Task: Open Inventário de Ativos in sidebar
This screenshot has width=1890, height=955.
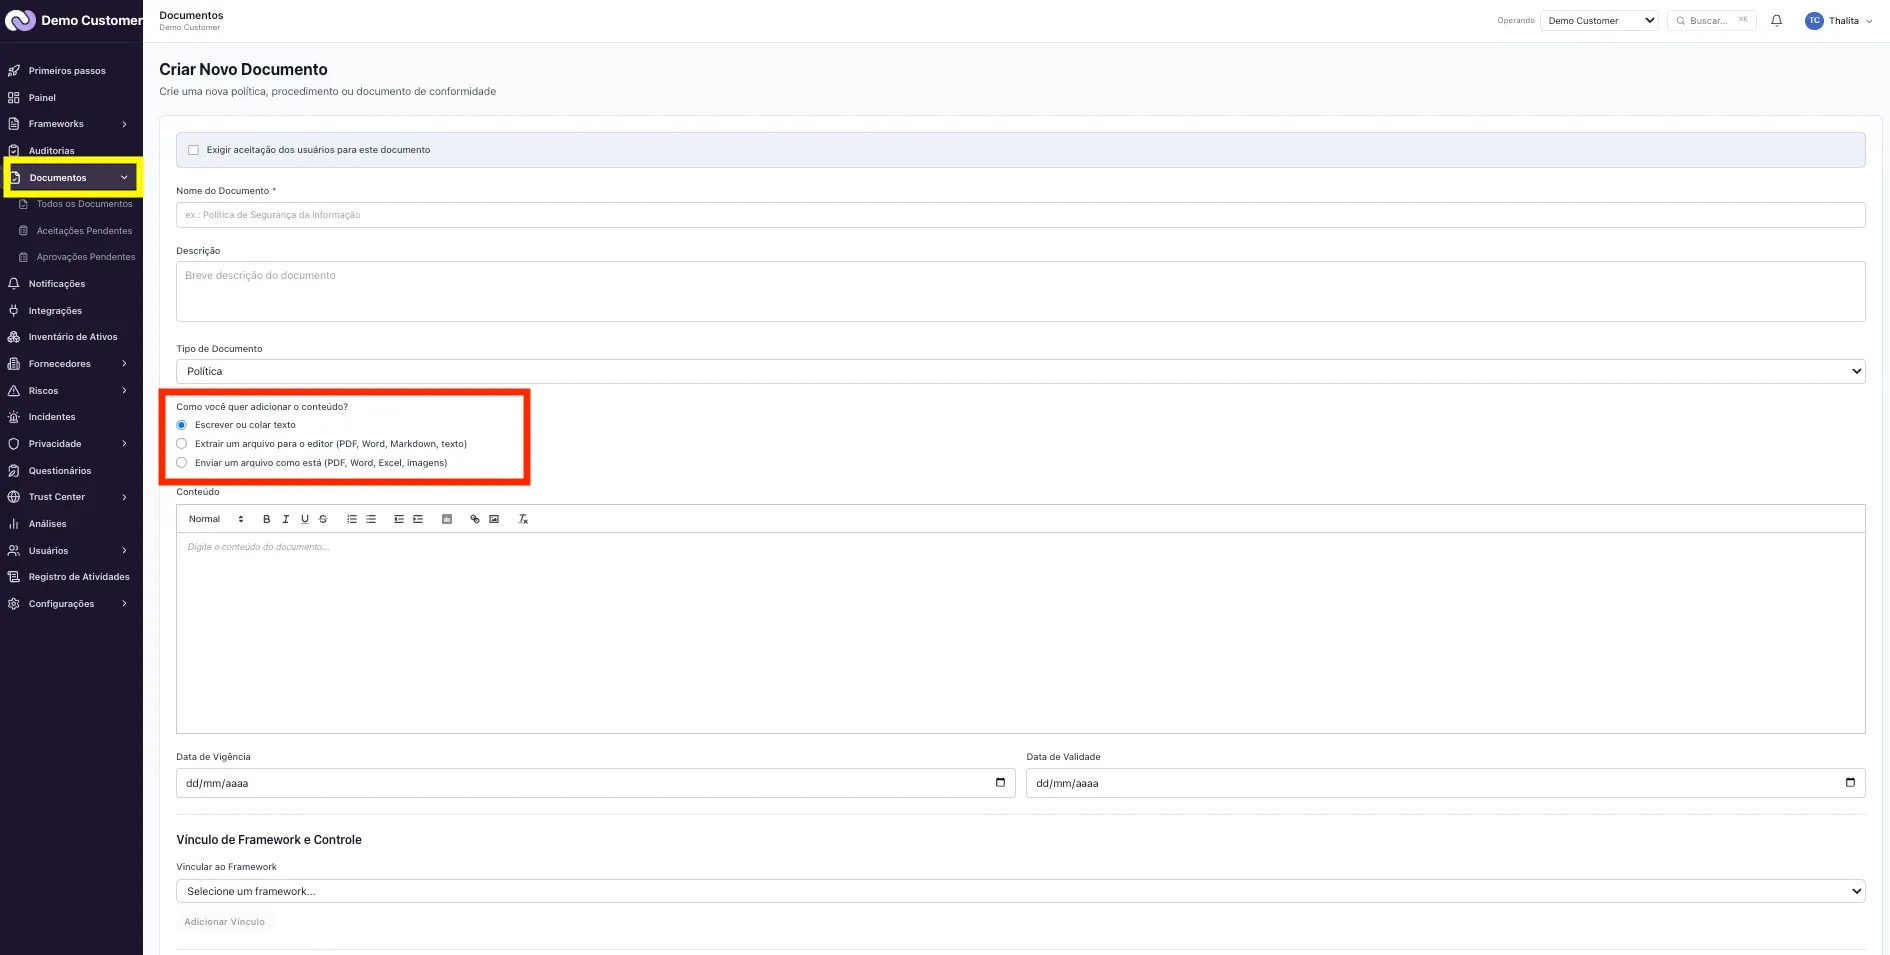Action: pyautogui.click(x=71, y=337)
